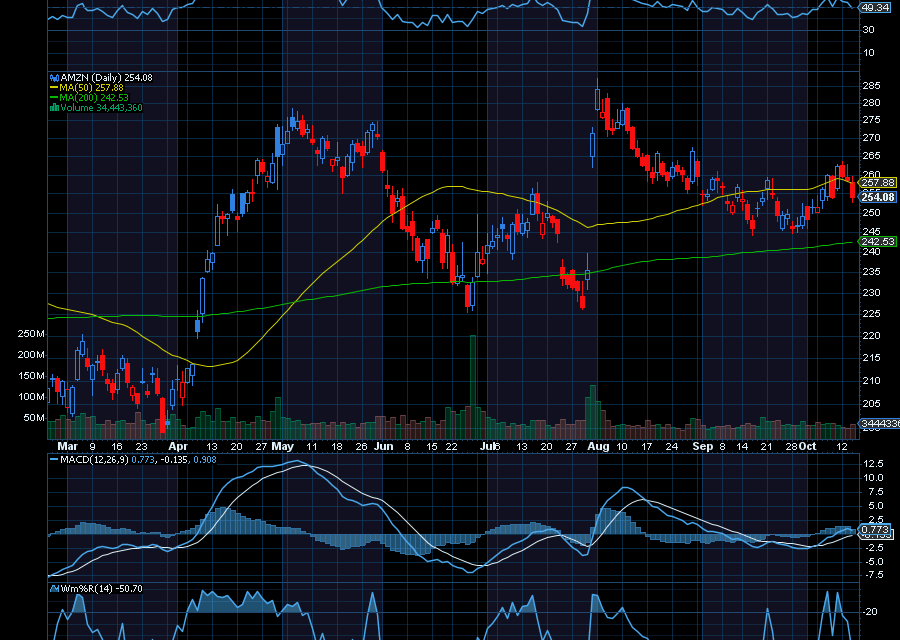This screenshot has height=640, width=900.
Task: Select the AMZN (Daily) 254.08 legend label
Action: pos(107,77)
